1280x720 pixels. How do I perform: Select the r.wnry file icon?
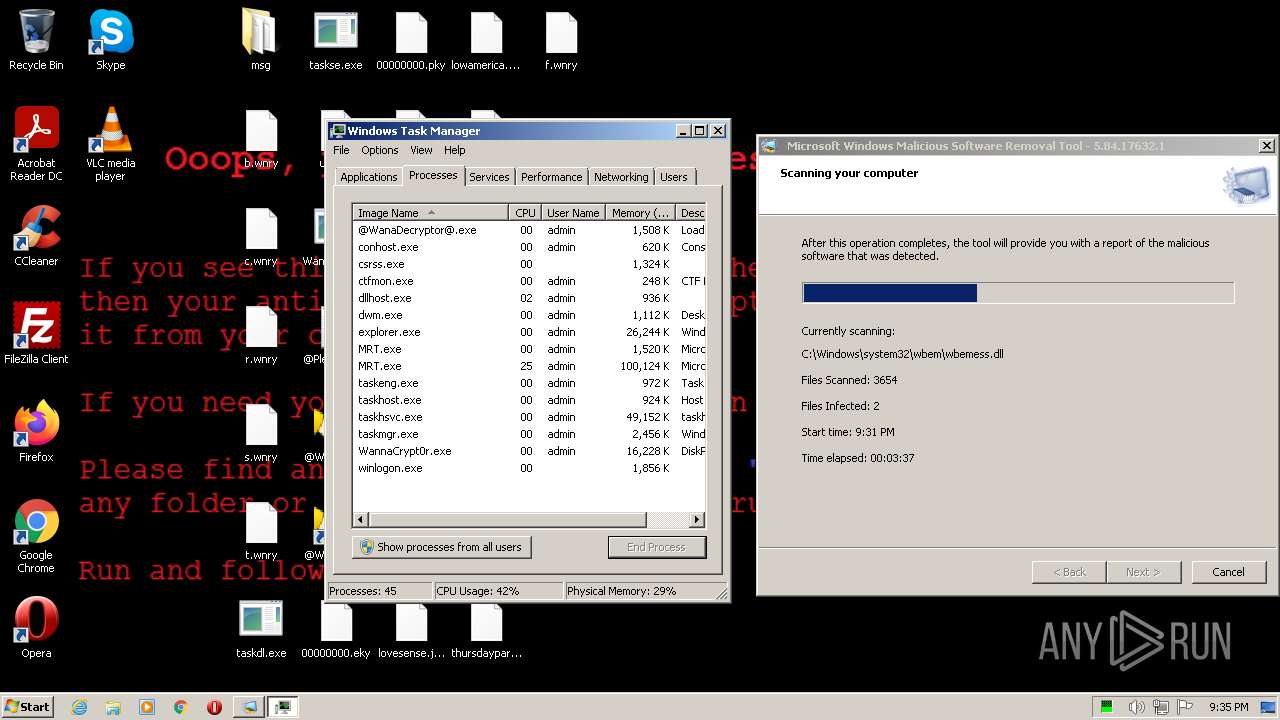(261, 334)
